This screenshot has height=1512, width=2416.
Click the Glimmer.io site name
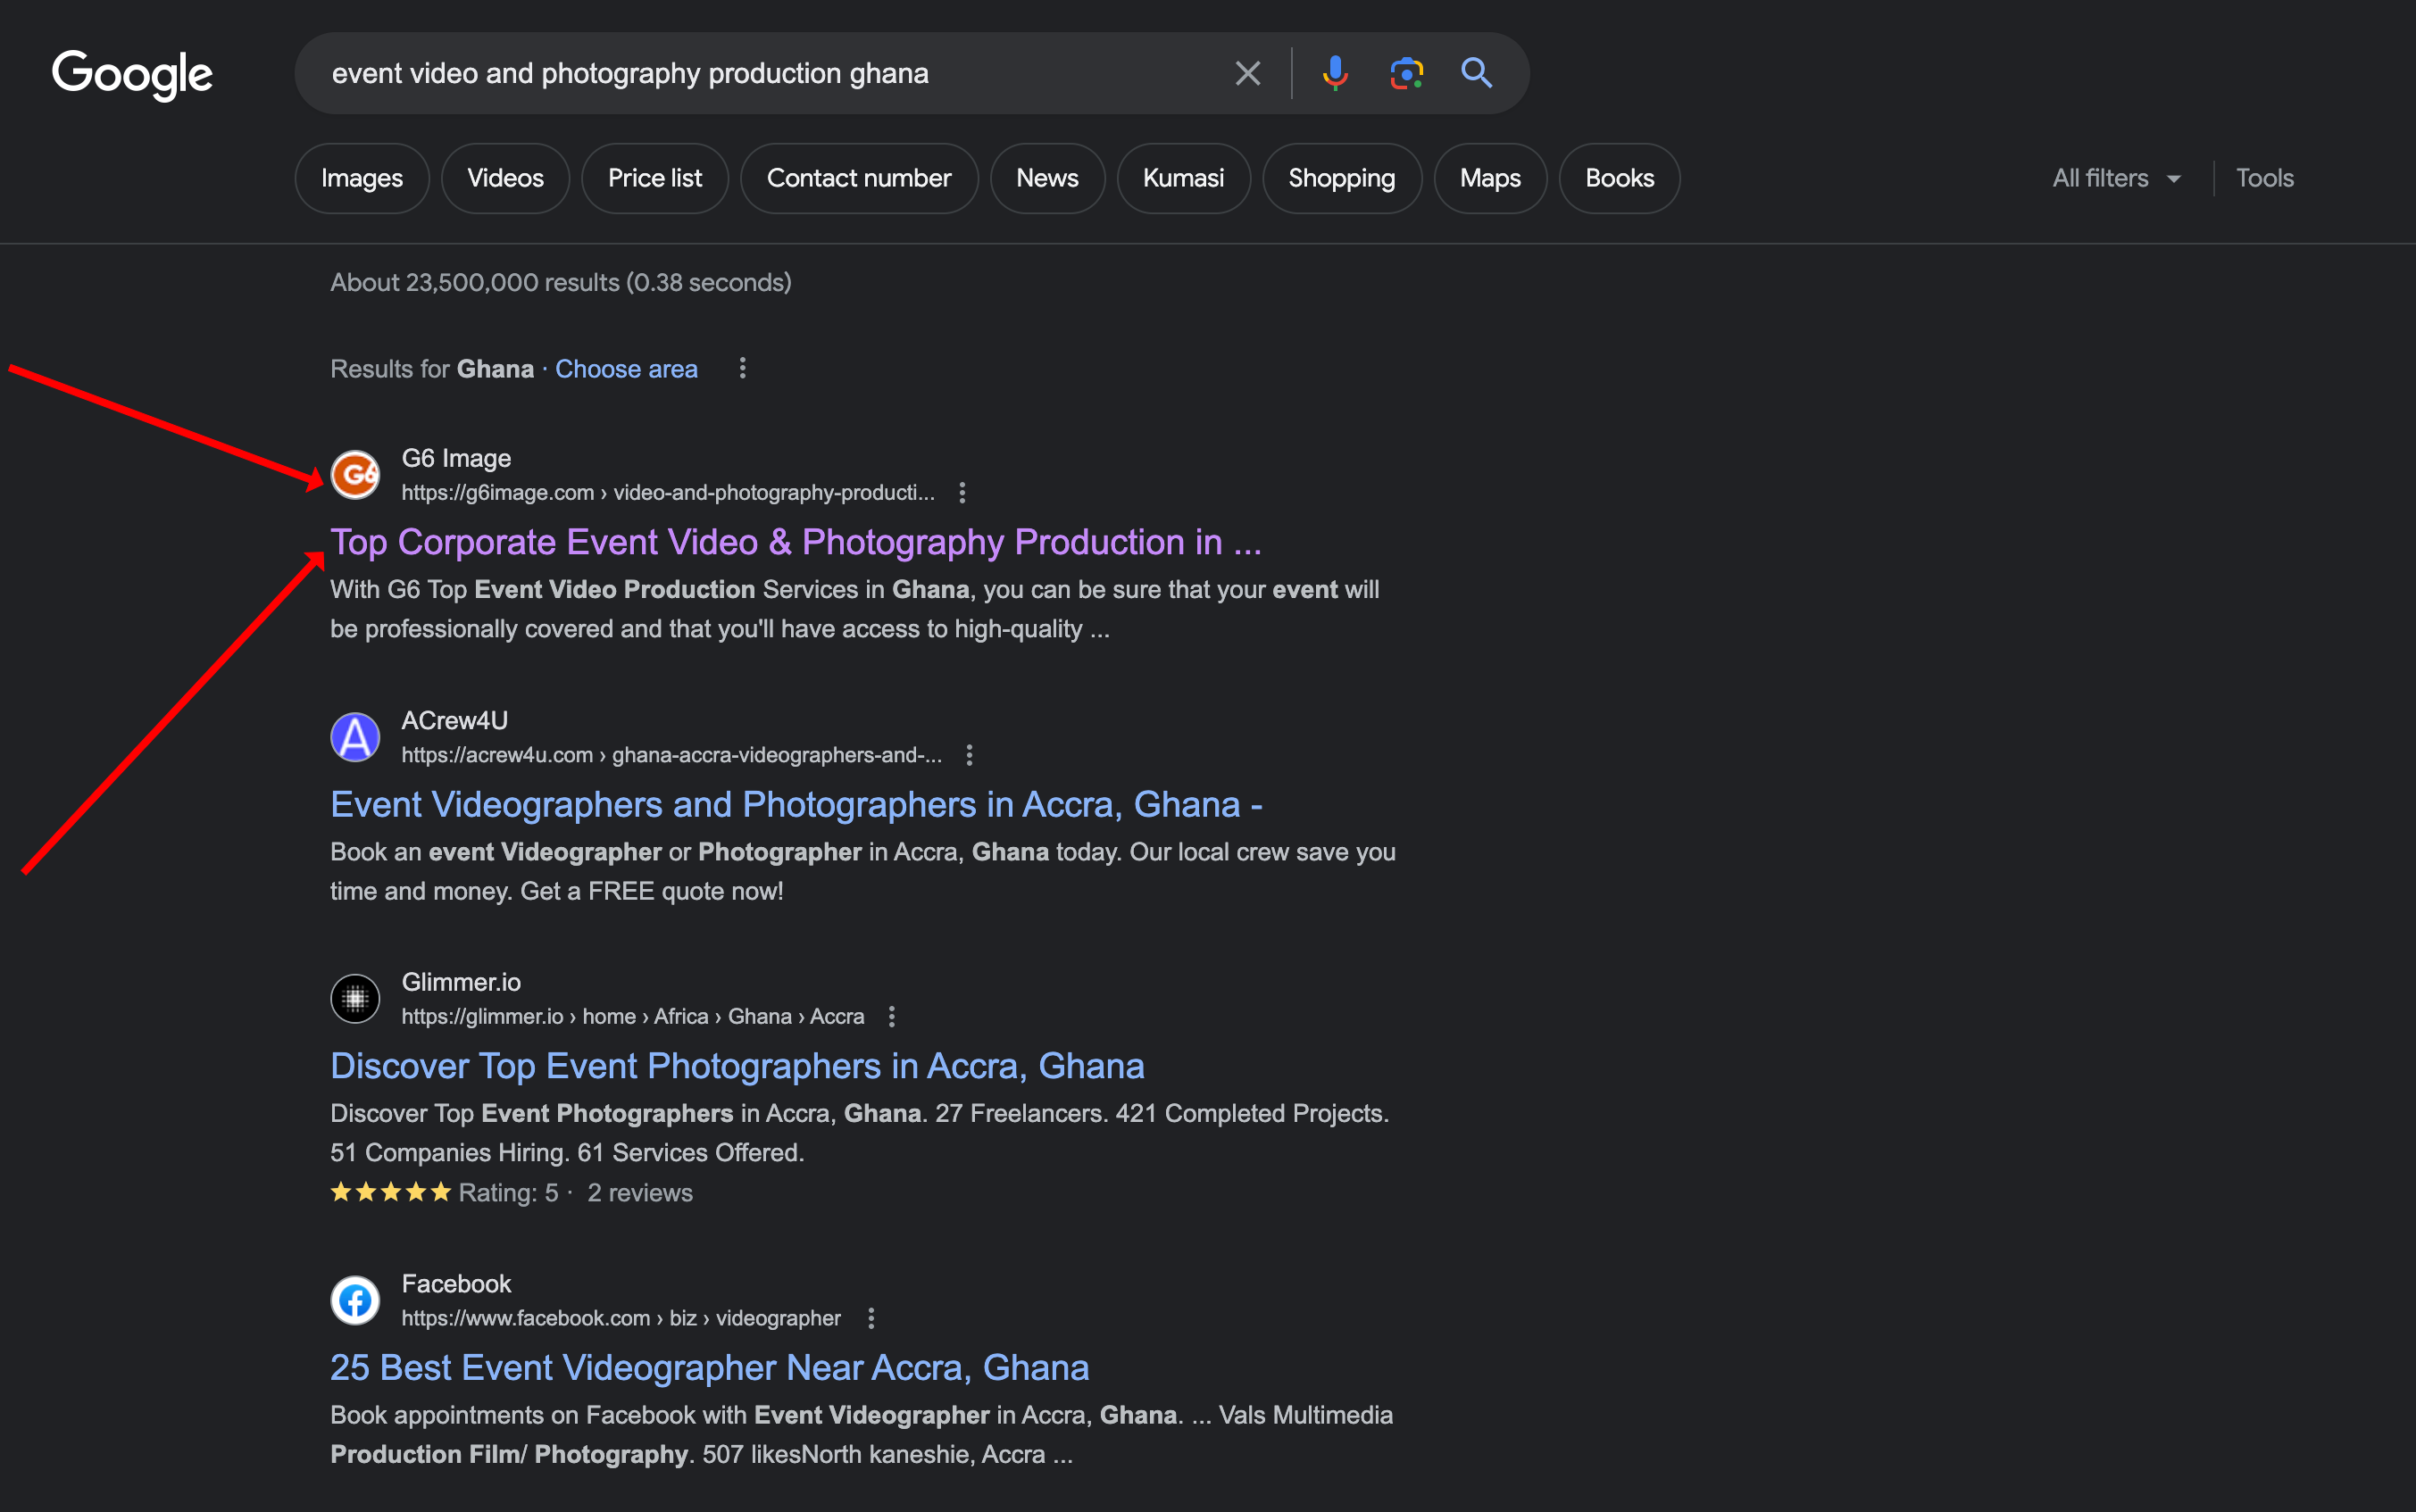(461, 982)
